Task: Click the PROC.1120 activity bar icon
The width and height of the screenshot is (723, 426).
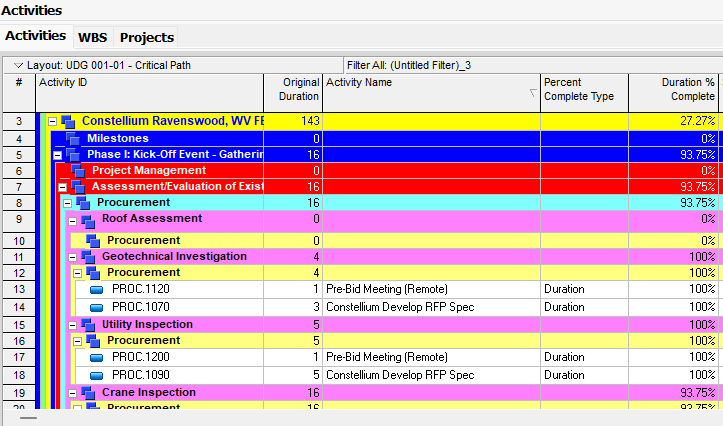Action: pos(96,290)
